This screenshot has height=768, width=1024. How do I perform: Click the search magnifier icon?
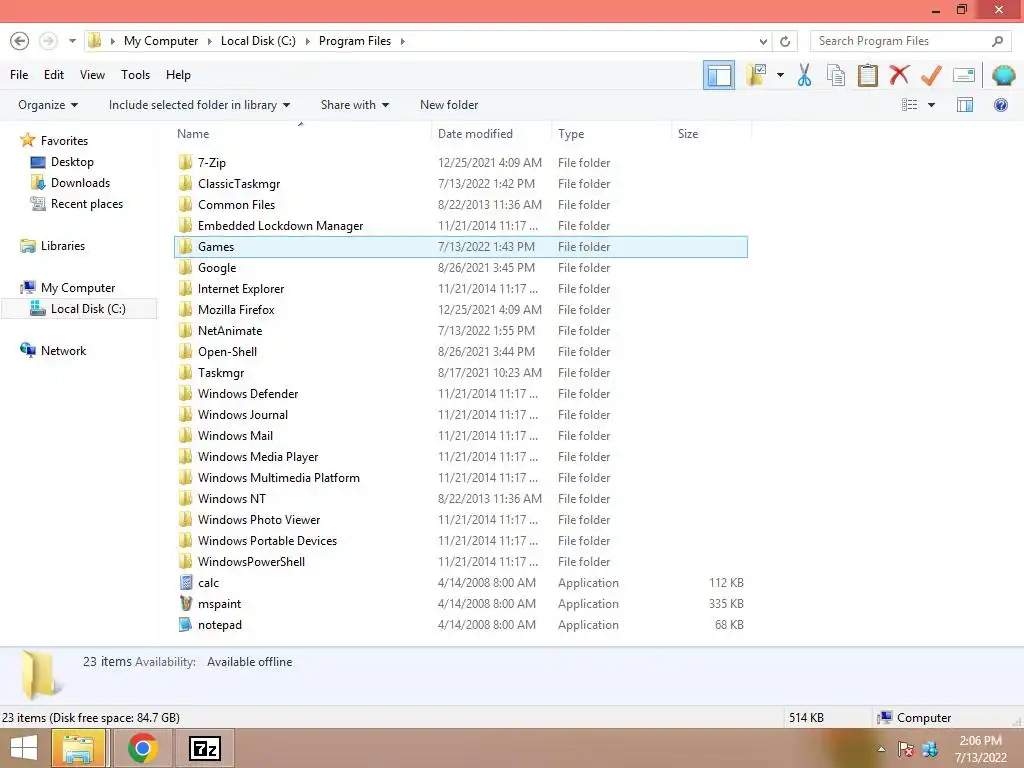[x=997, y=41]
